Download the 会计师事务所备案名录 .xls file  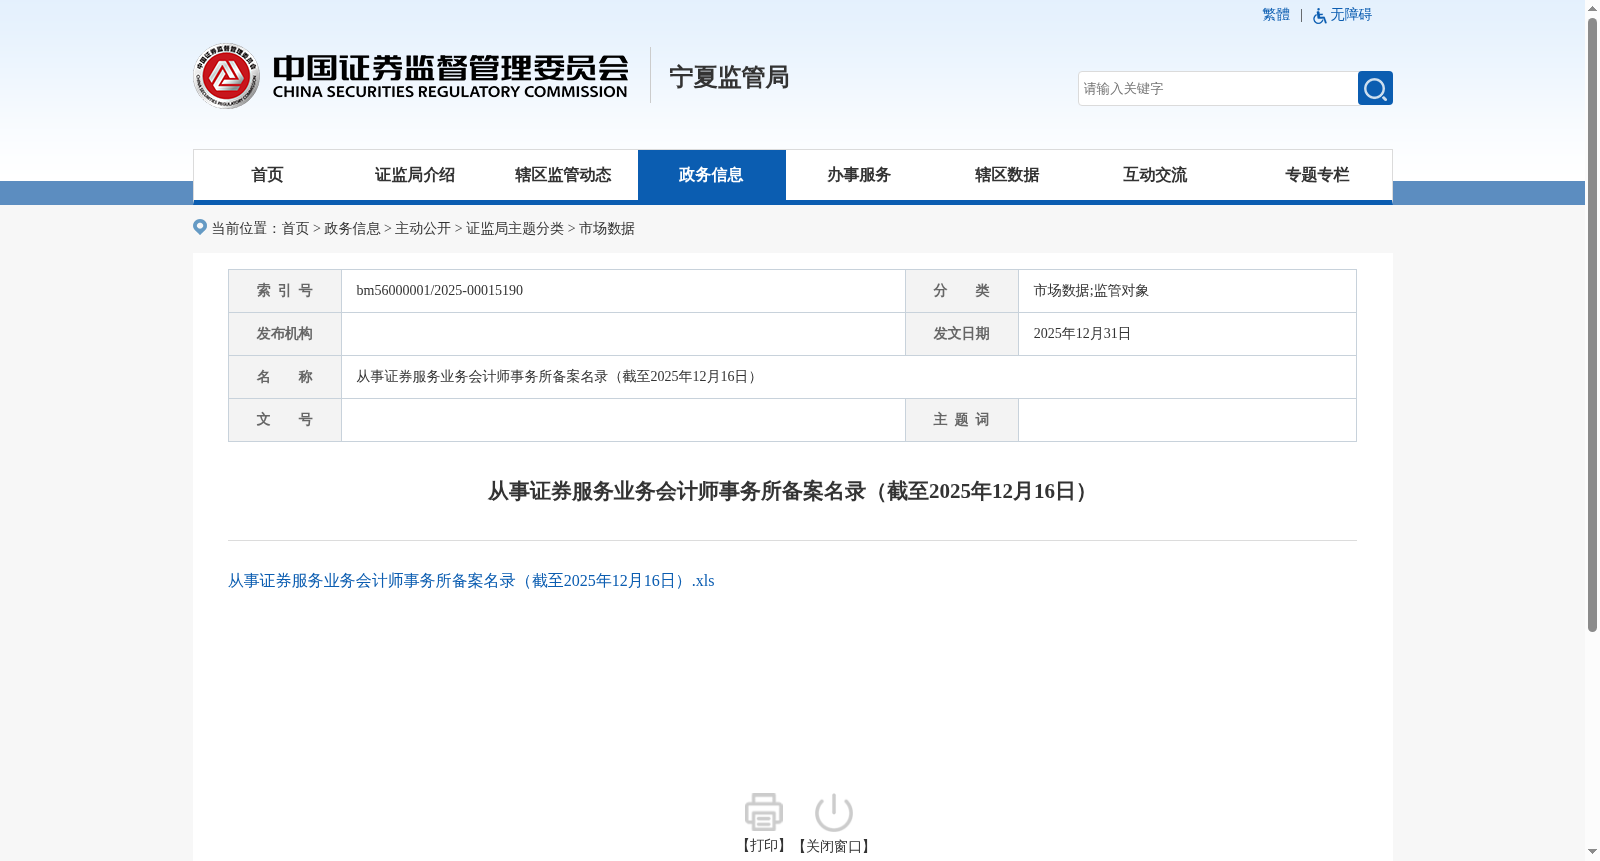click(471, 581)
